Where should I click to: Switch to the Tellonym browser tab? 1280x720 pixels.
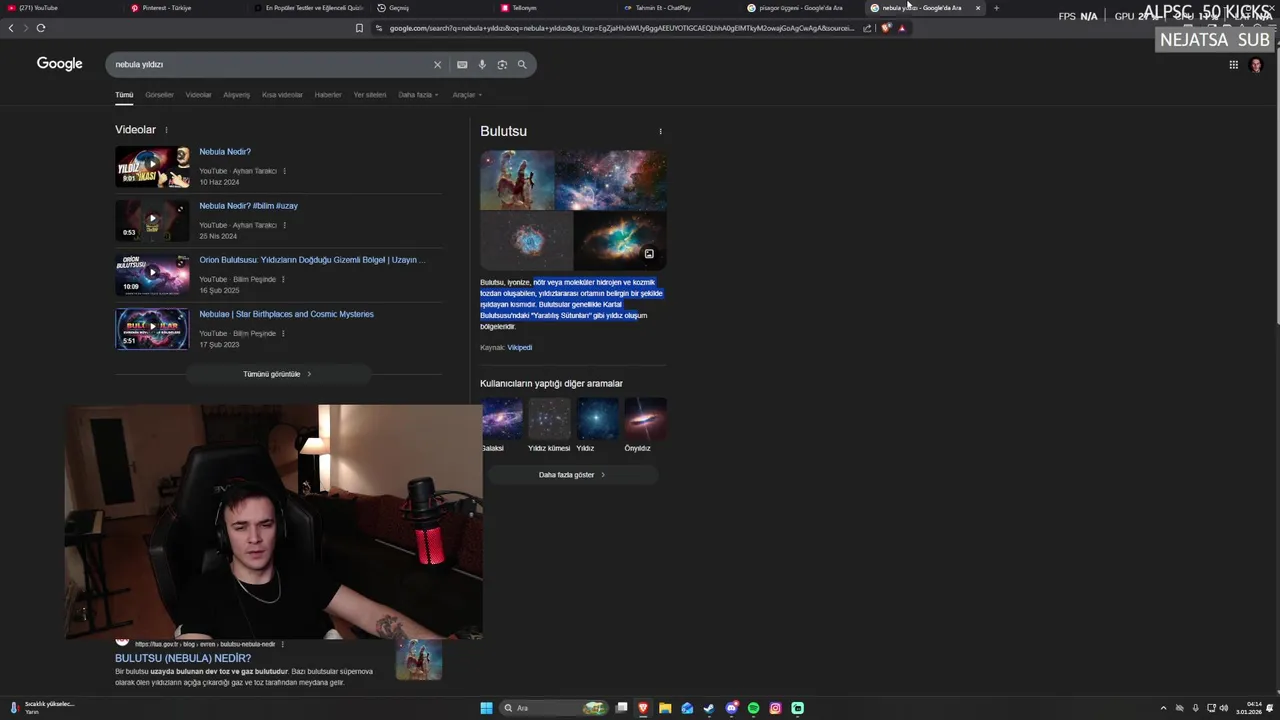point(555,8)
